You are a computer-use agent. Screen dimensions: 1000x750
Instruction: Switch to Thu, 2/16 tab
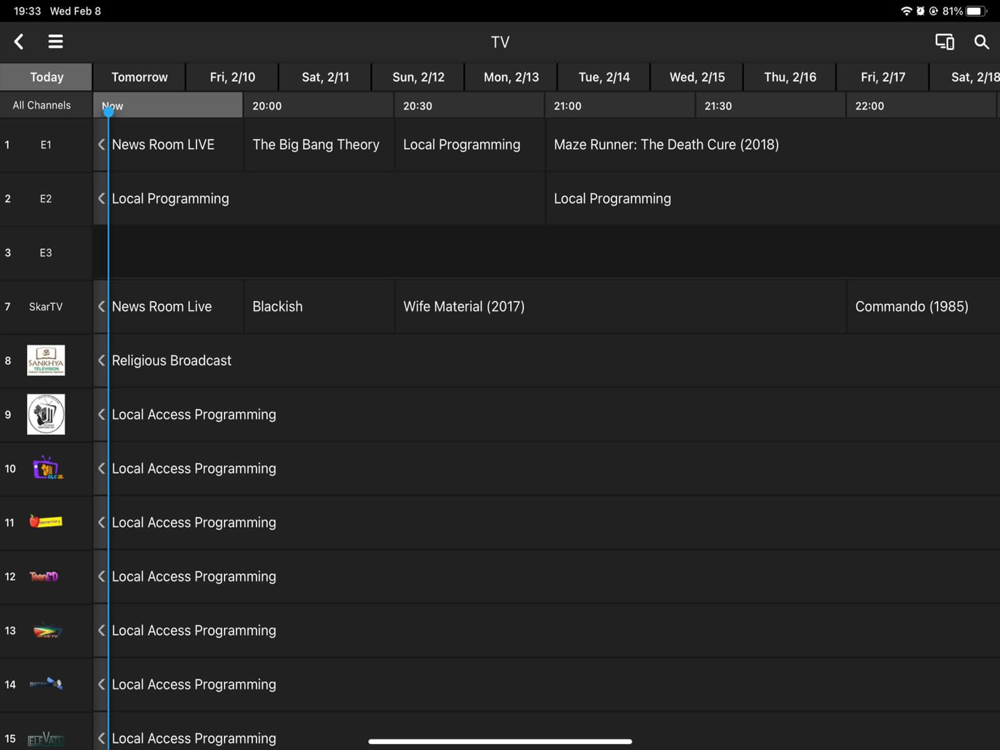point(790,77)
